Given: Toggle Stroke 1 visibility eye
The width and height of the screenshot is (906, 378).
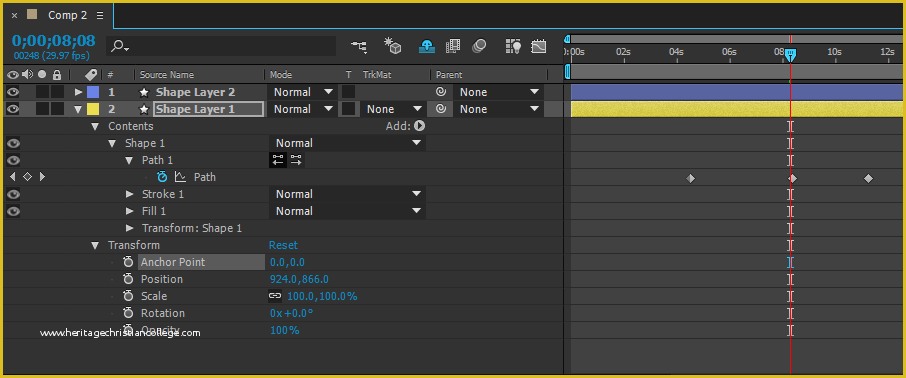Looking at the screenshot, I should coord(13,194).
